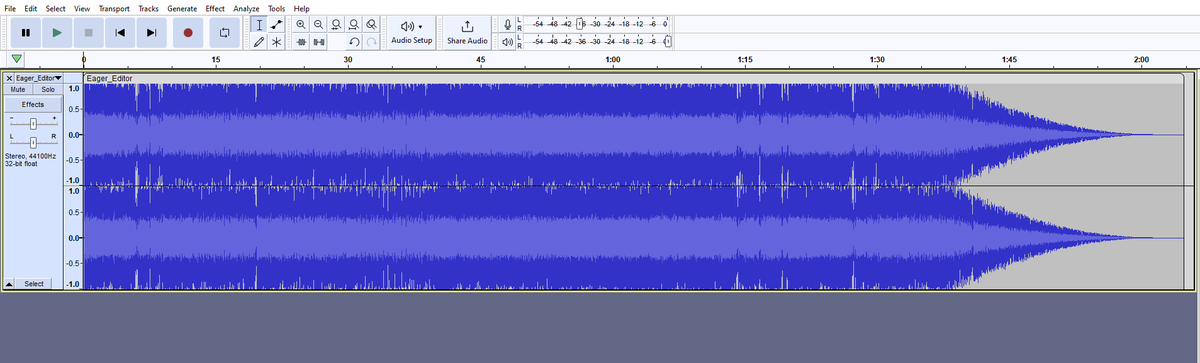Image resolution: width=1200 pixels, height=363 pixels.
Task: Open the Generate menu
Action: pos(182,8)
